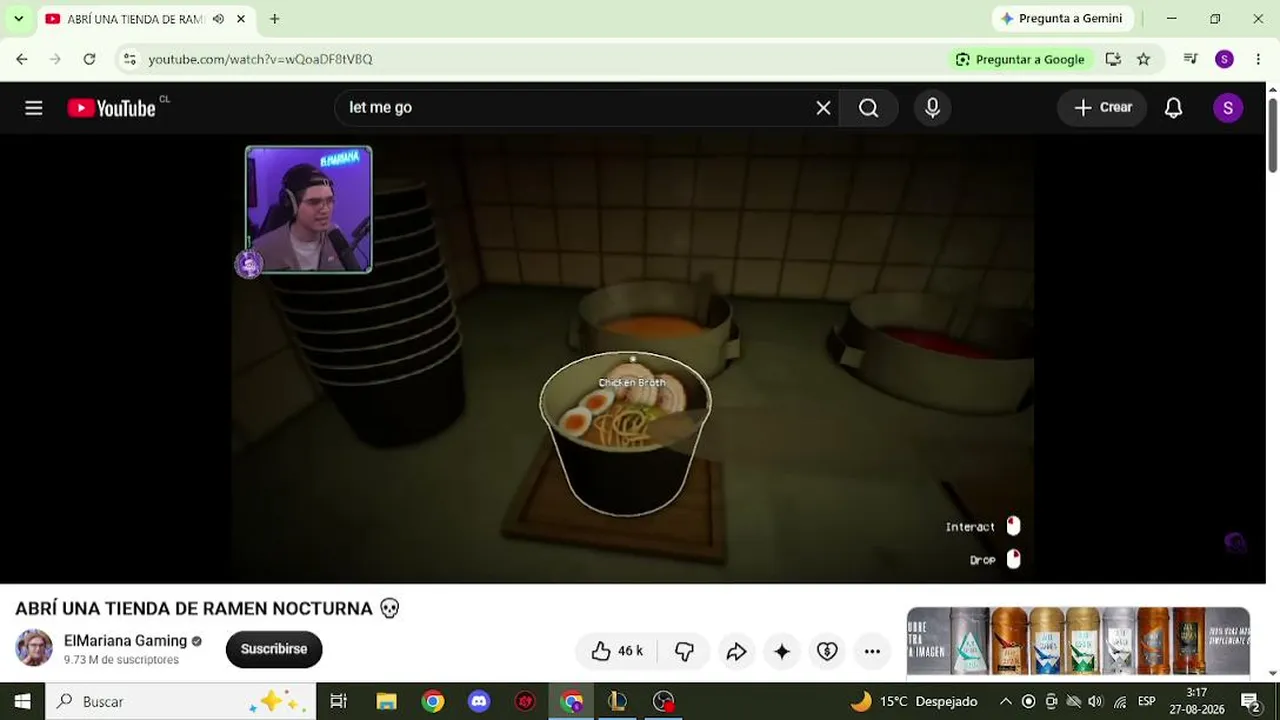The width and height of the screenshot is (1280, 720).
Task: Click the YouTube search magnifier button
Action: tap(868, 108)
